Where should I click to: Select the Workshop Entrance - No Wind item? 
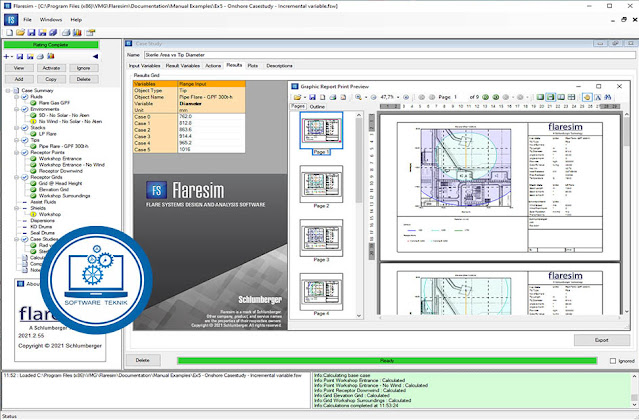(x=72, y=165)
